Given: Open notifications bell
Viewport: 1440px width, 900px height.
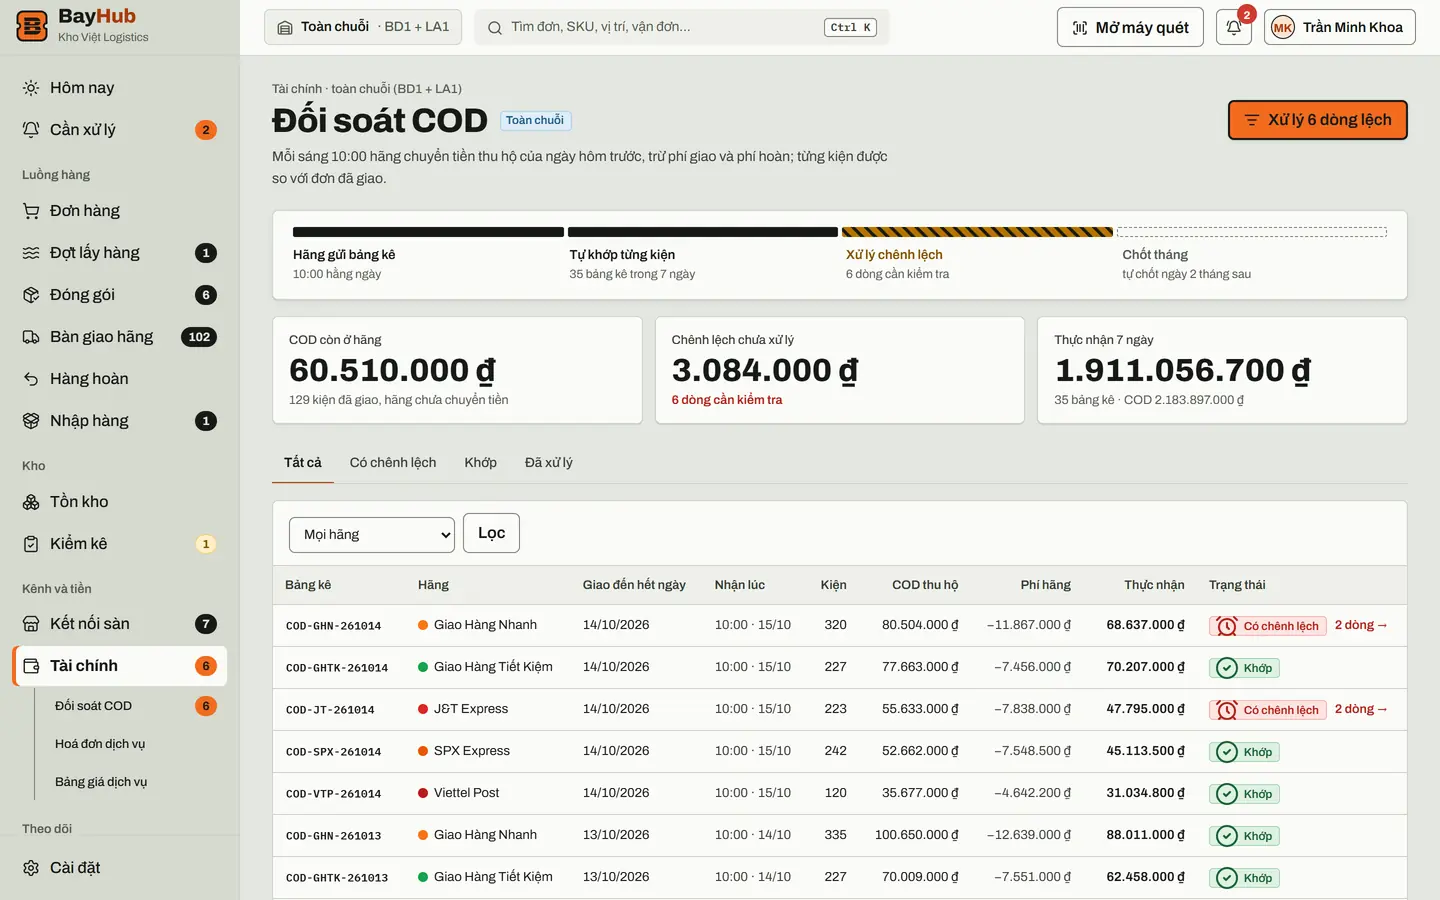Looking at the screenshot, I should pos(1234,28).
